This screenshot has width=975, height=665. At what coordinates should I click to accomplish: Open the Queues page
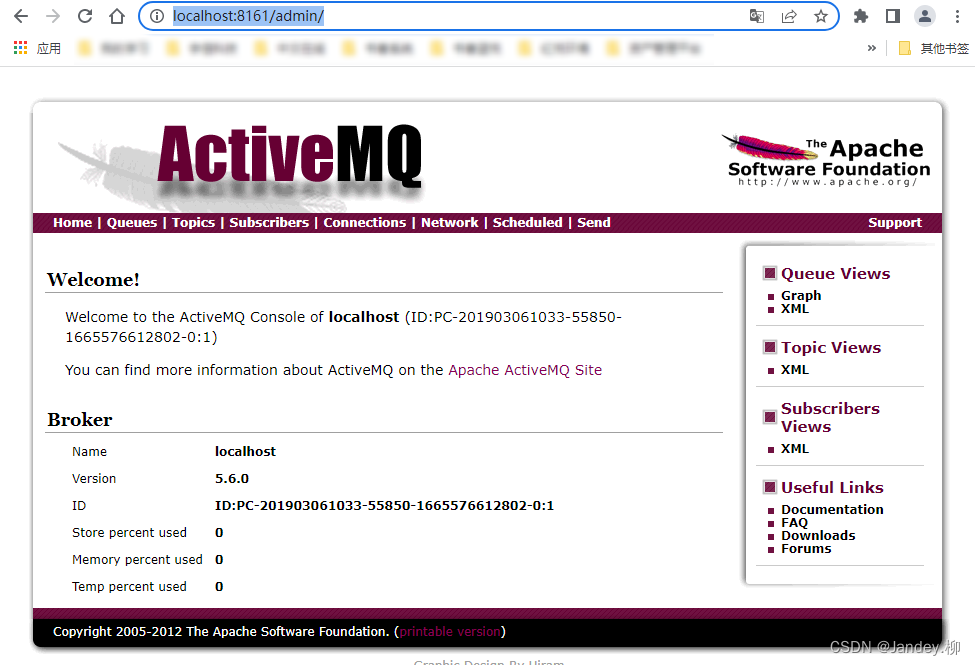(132, 223)
